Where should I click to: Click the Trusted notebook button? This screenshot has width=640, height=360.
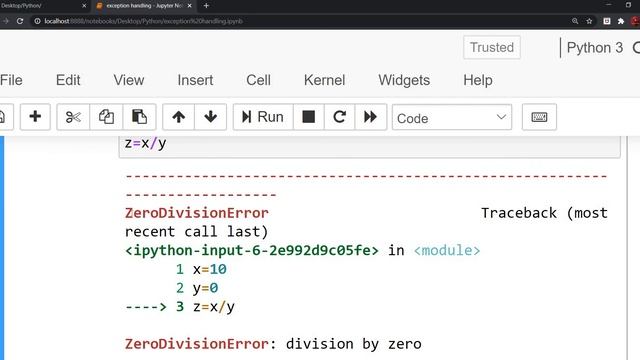coord(492,47)
